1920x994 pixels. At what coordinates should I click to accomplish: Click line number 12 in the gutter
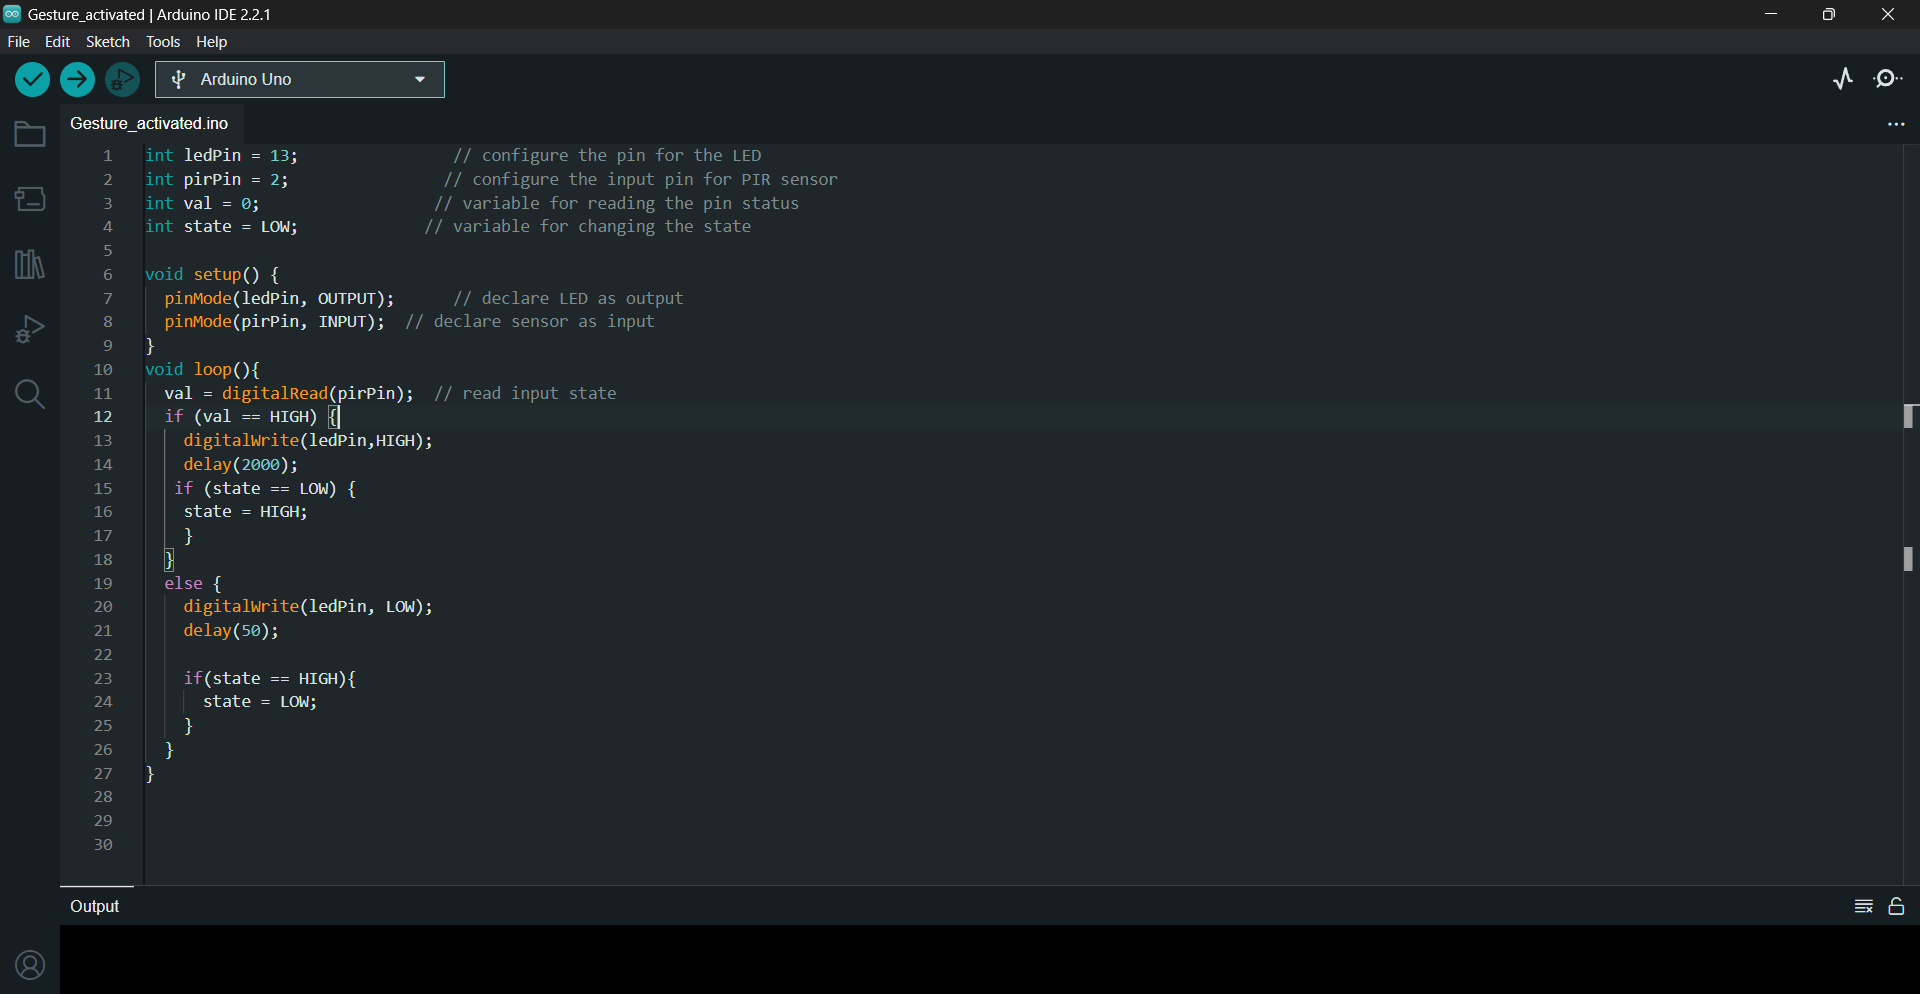pos(103,417)
